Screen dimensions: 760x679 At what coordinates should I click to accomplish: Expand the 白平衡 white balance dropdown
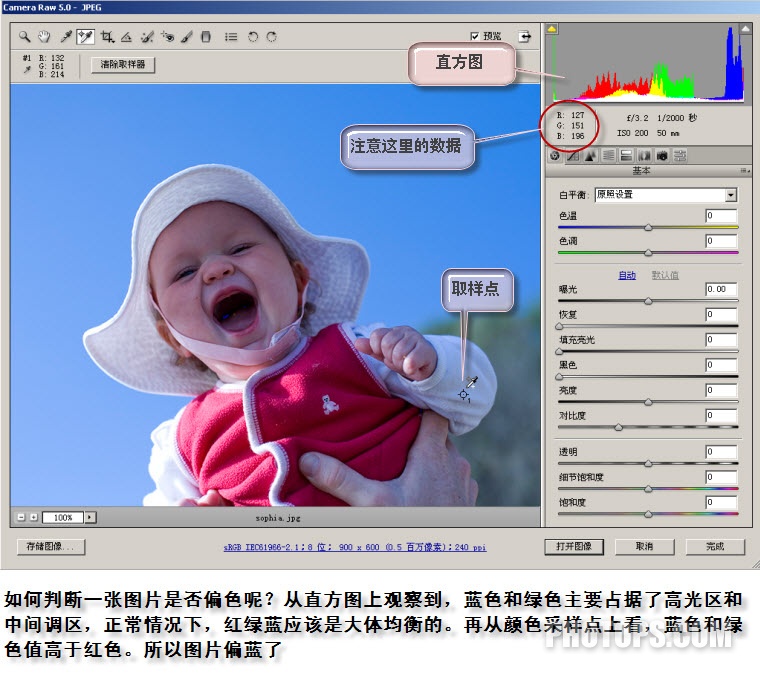point(731,195)
